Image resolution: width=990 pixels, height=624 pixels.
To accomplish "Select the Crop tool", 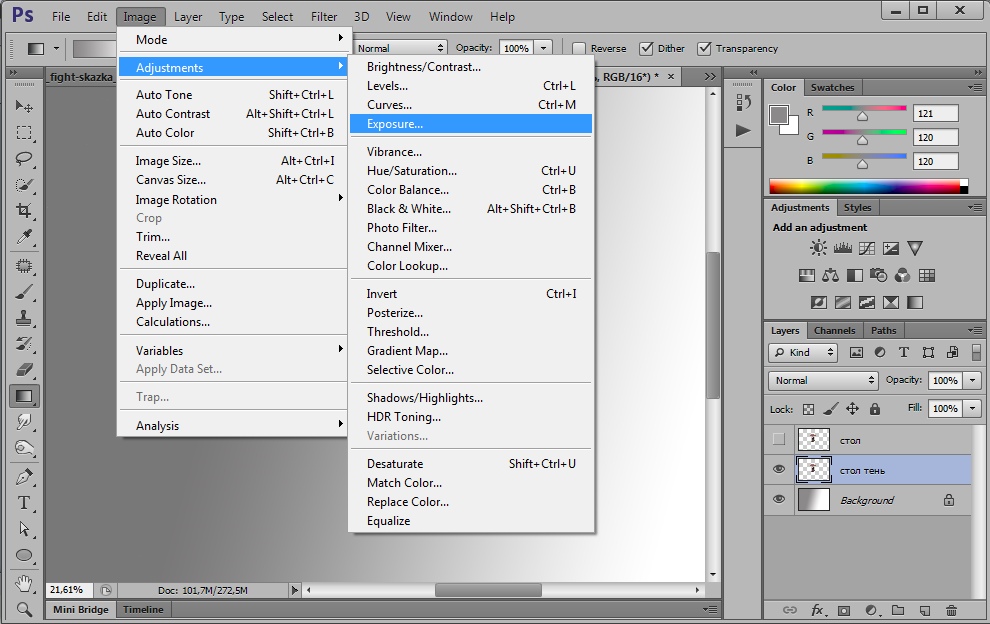I will pos(24,210).
